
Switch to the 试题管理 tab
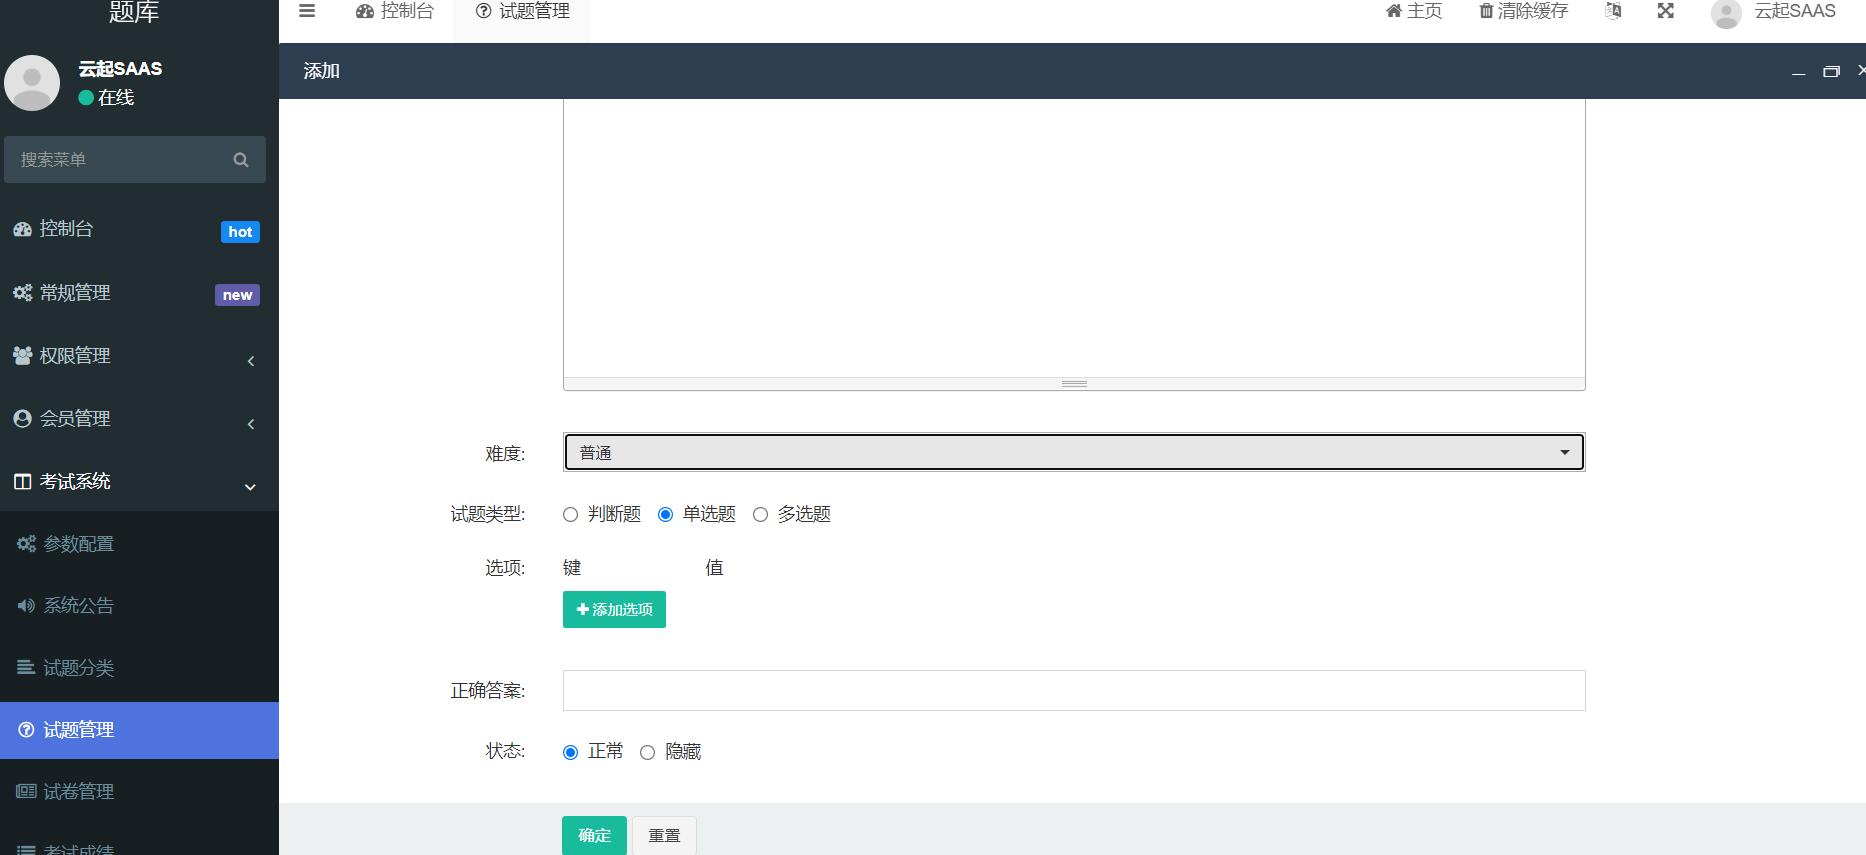521,11
